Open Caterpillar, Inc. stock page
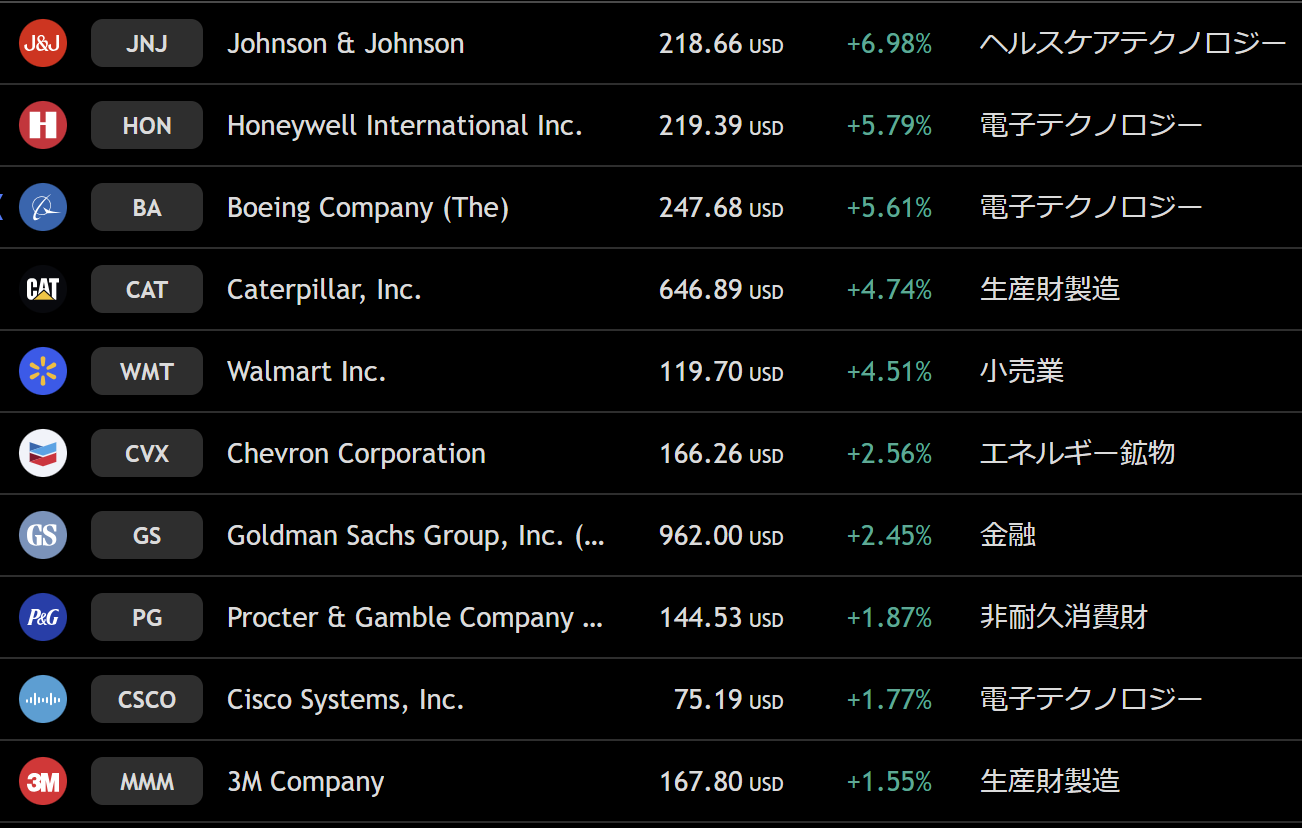1302x828 pixels. point(324,290)
